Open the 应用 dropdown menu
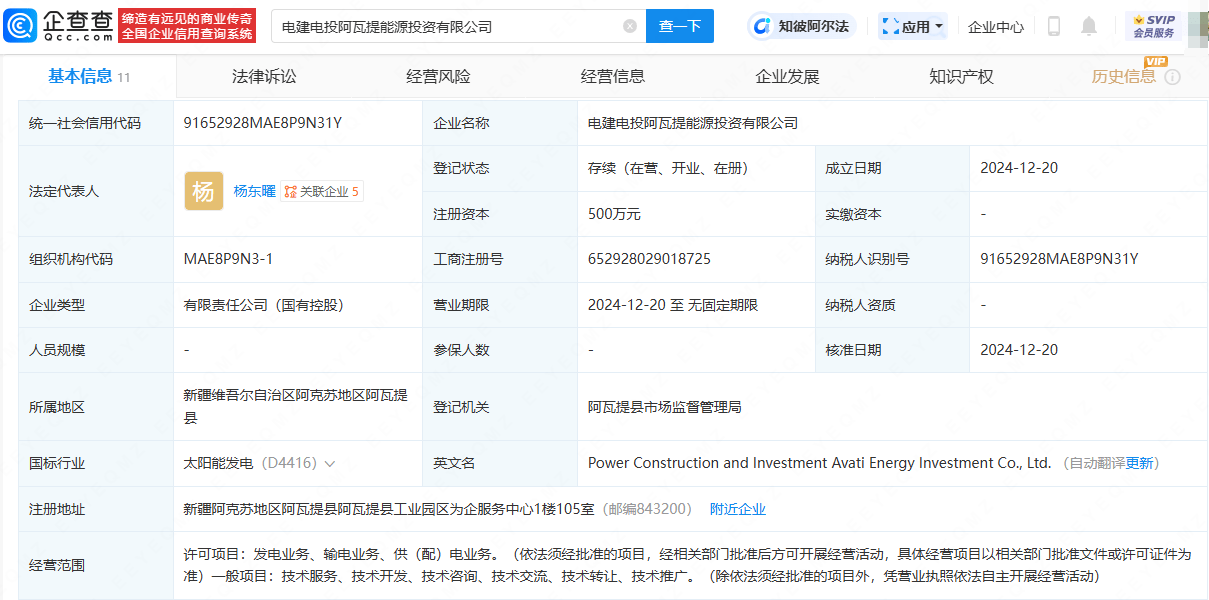 point(913,26)
